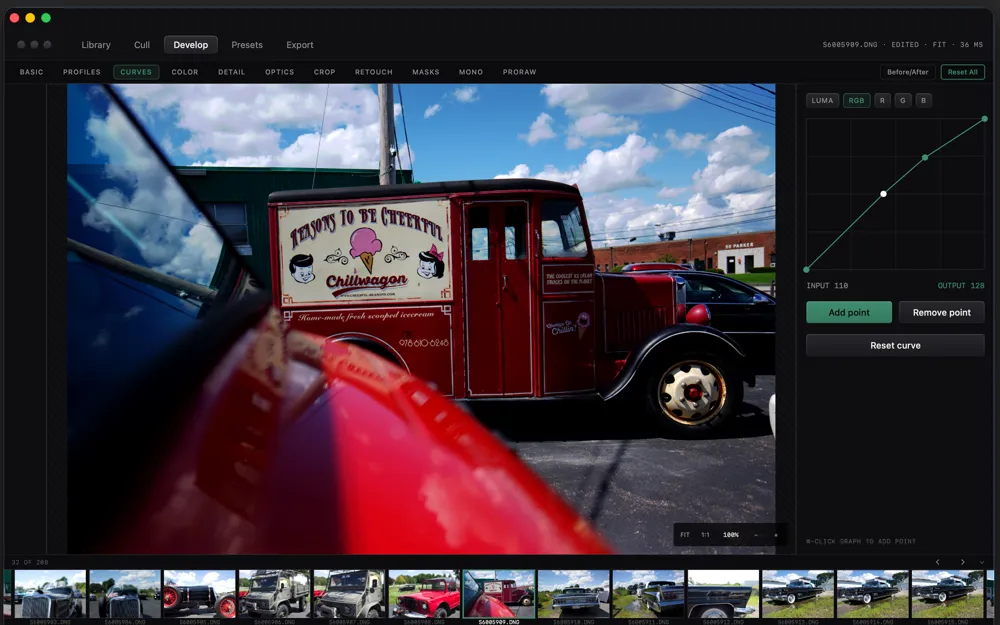The height and width of the screenshot is (625, 1000).
Task: Open the COLOR panel
Action: click(185, 72)
